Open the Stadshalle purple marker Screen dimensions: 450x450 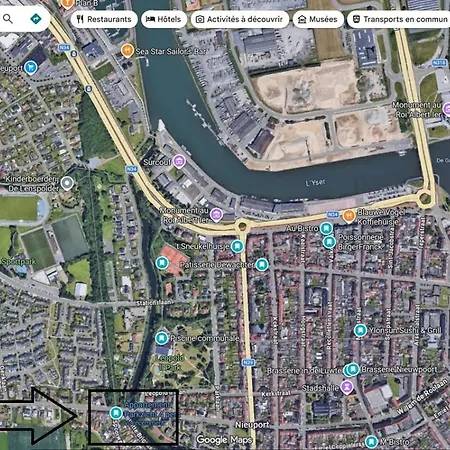pos(347,387)
